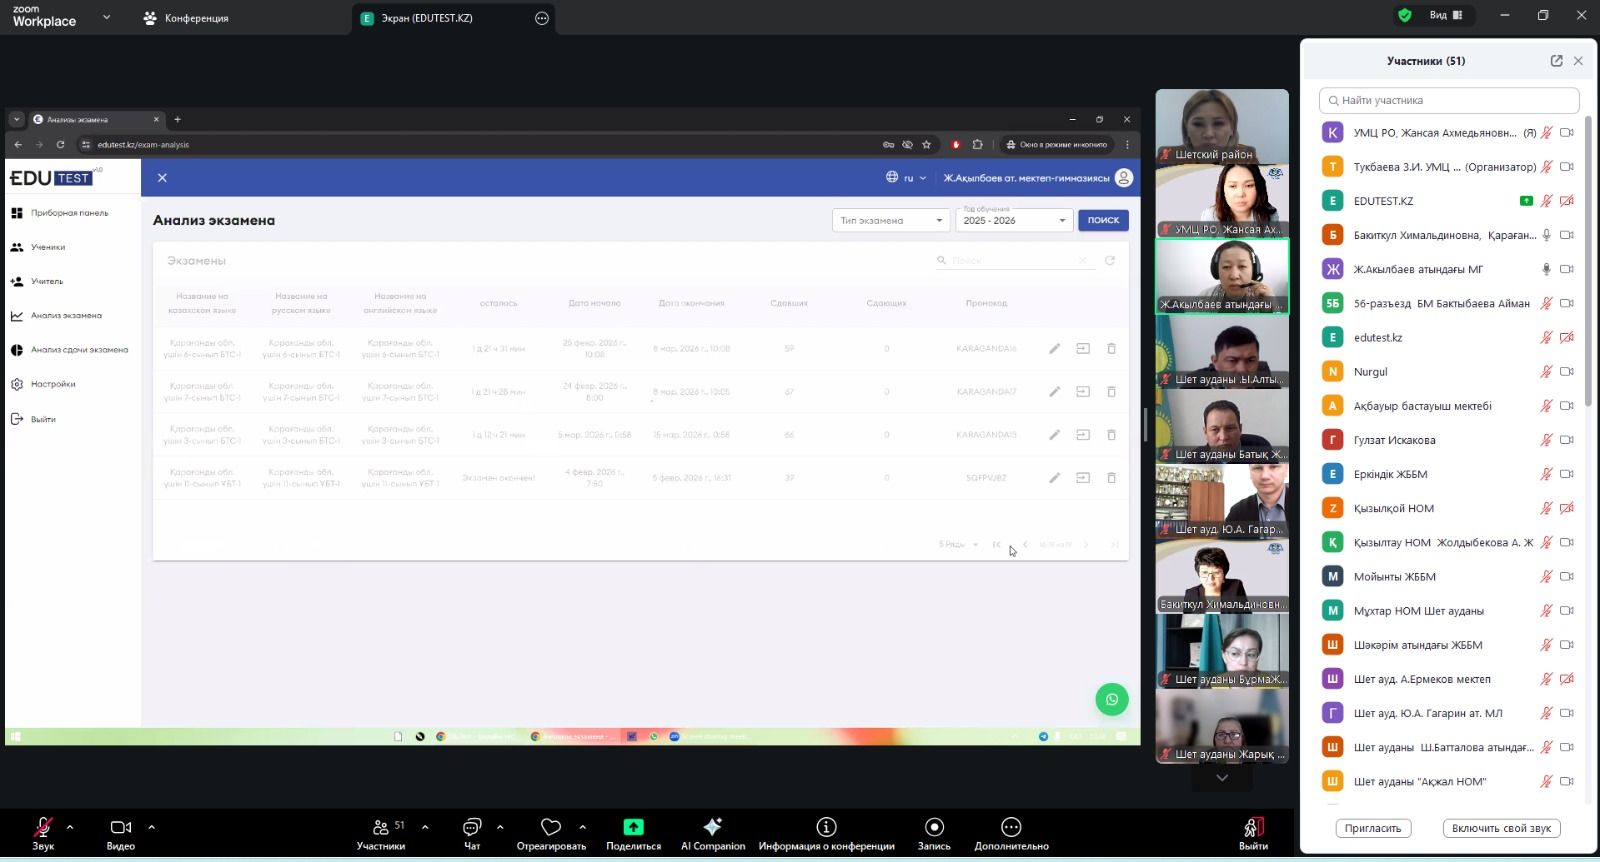The image size is (1600, 862).
Task: Toggle the Видео camera button
Action: coord(121,828)
